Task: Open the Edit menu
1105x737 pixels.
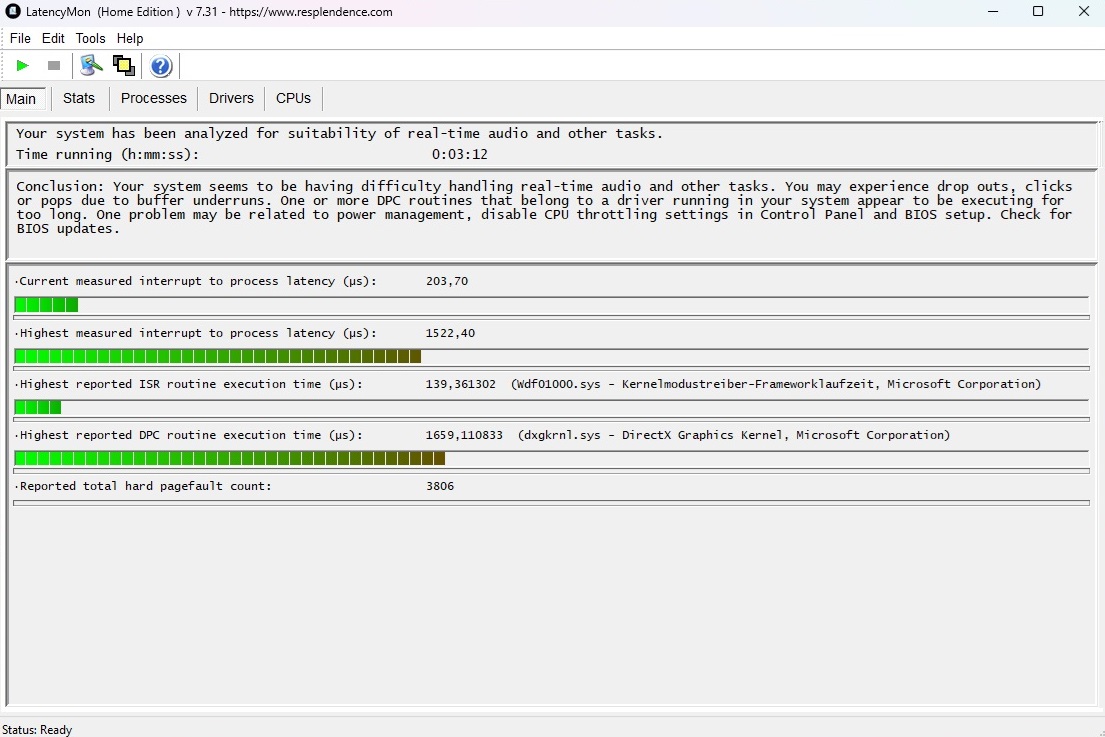Action: [53, 38]
